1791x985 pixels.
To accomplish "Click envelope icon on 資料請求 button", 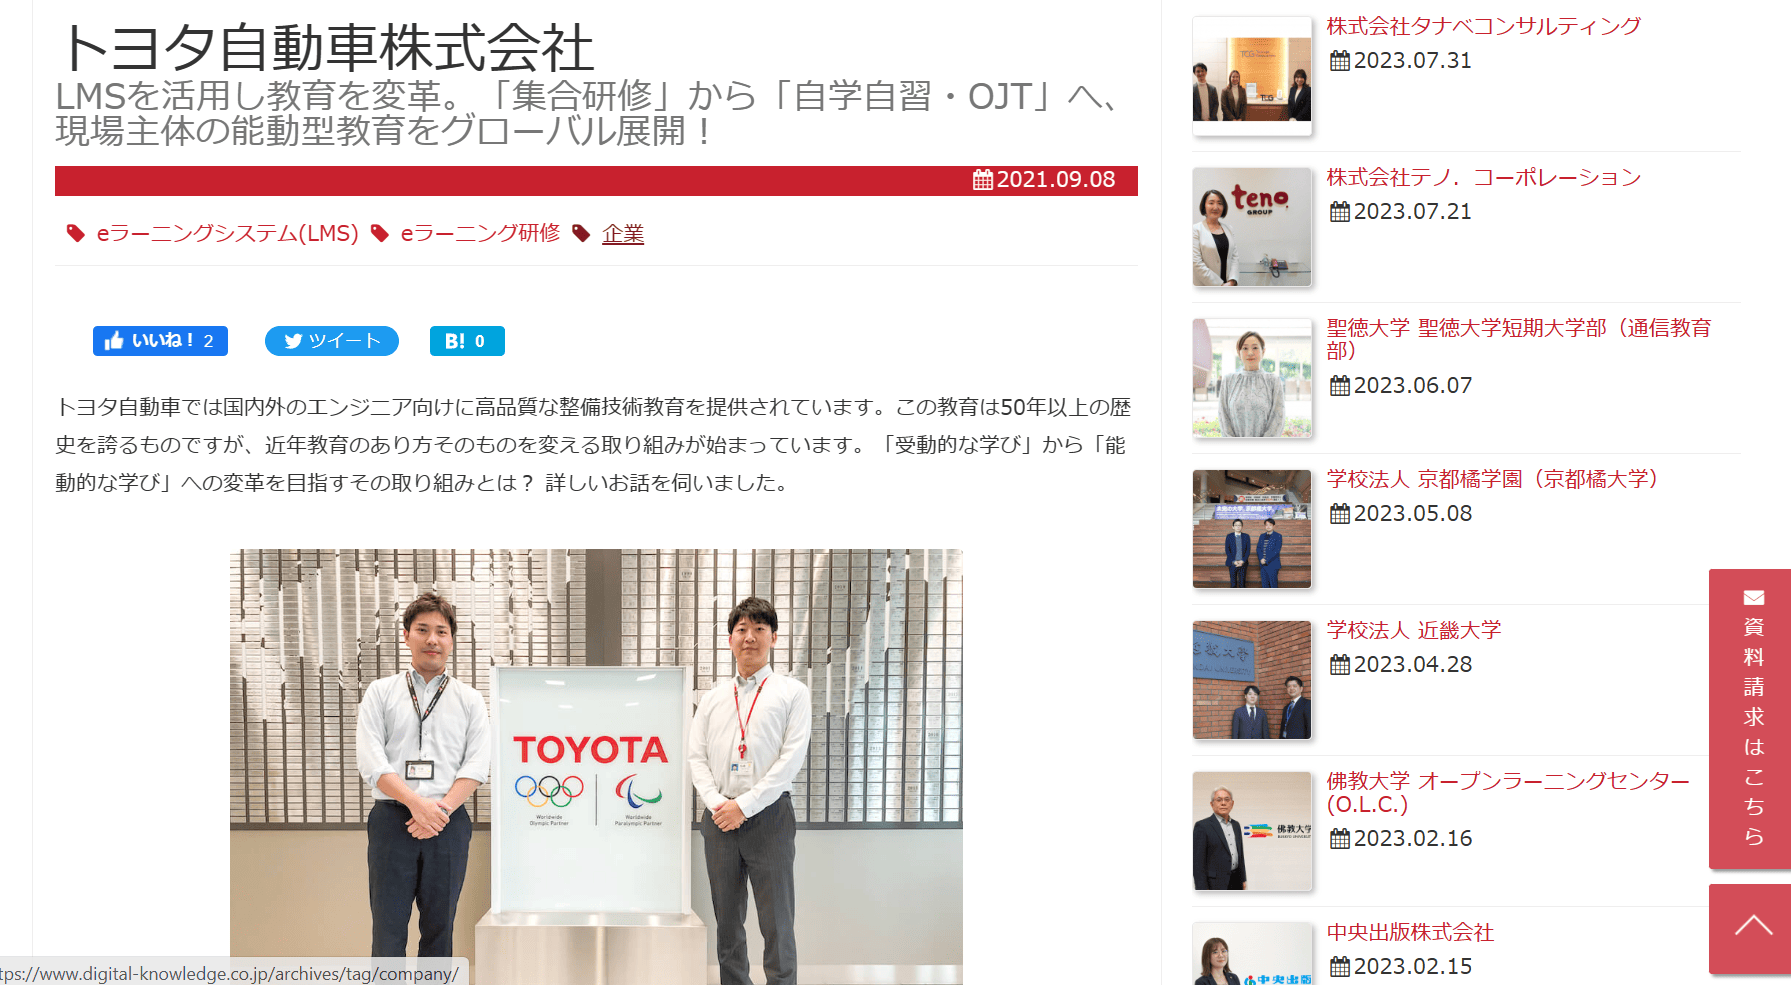I will coord(1754,598).
